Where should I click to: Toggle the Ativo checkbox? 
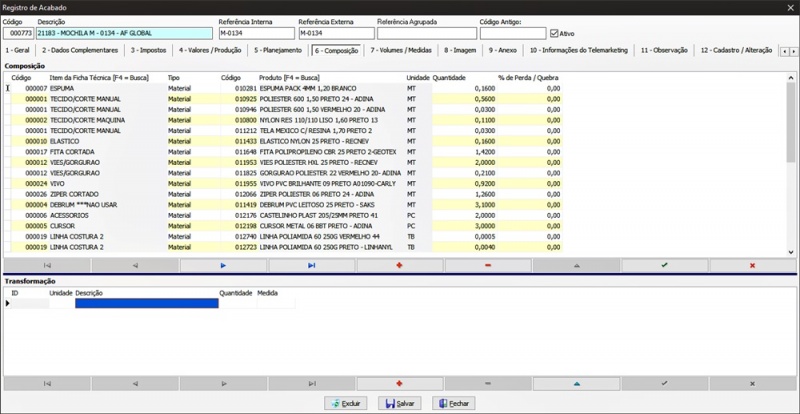[x=555, y=34]
